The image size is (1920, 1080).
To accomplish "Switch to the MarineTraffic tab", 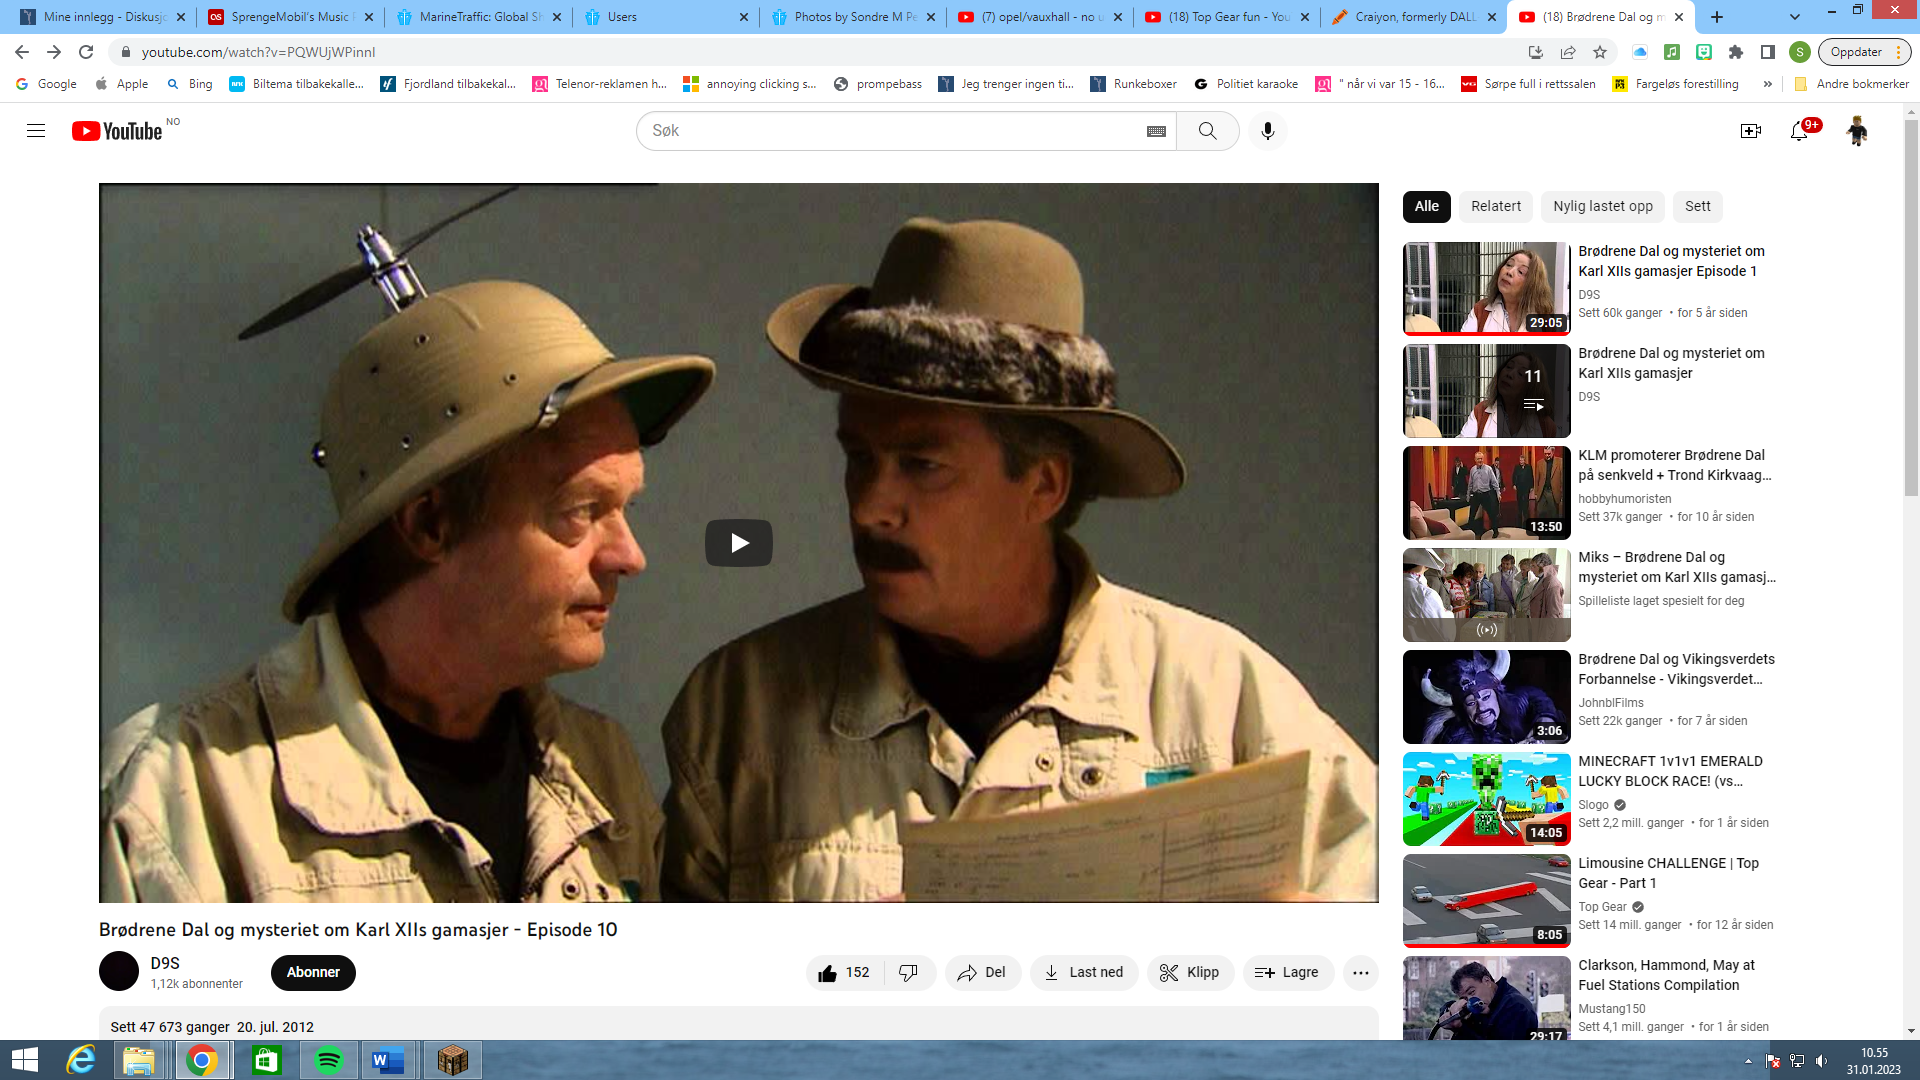I will (x=479, y=17).
